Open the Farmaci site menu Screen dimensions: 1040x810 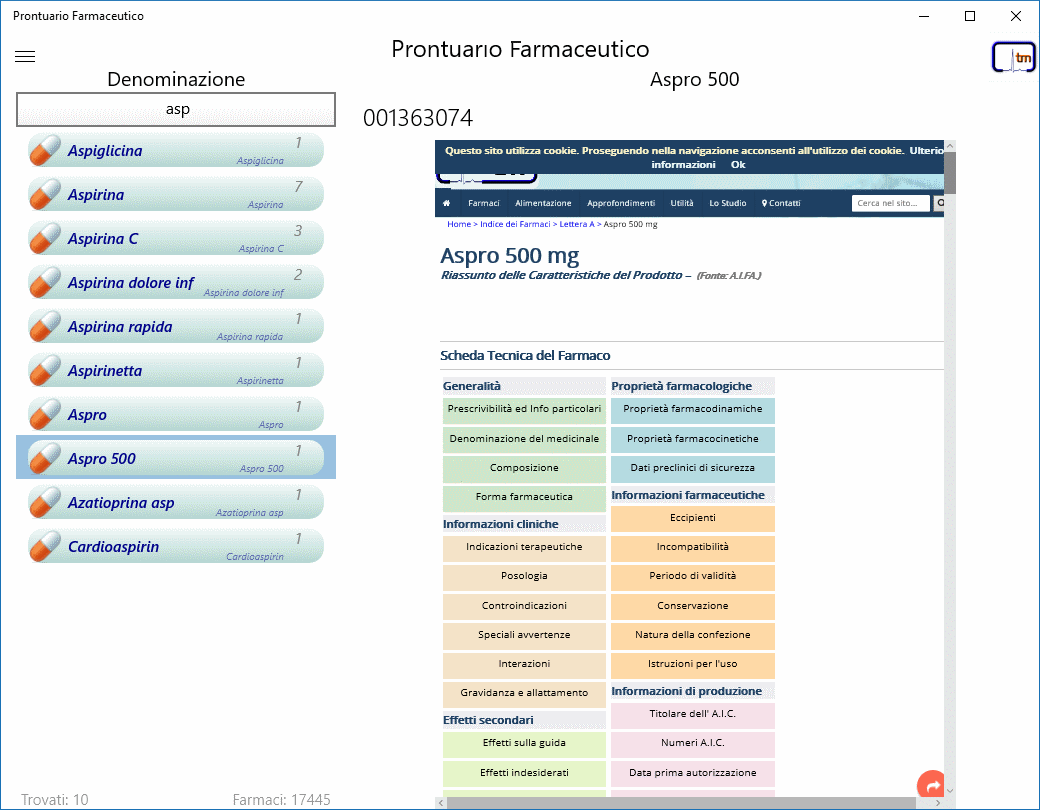point(484,203)
